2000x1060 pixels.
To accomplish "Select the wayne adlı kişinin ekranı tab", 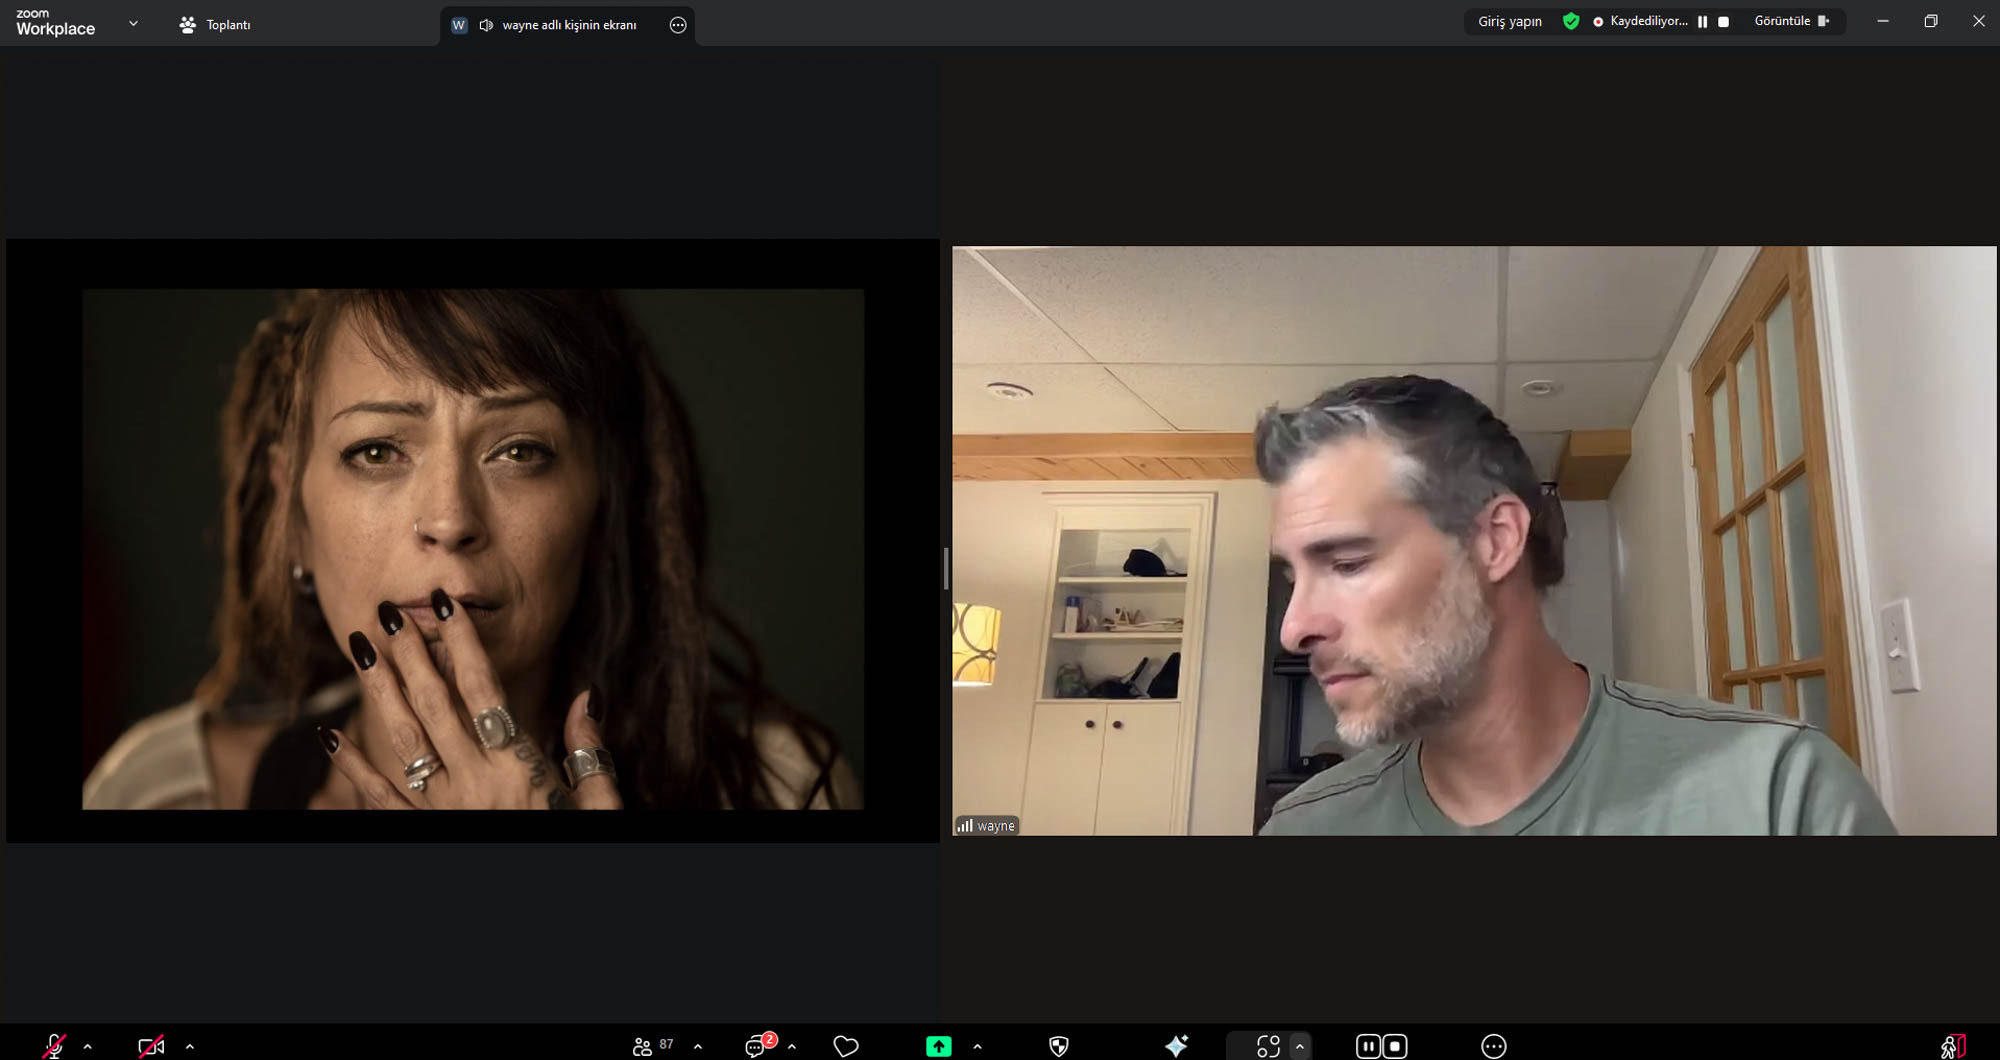I will pos(569,25).
